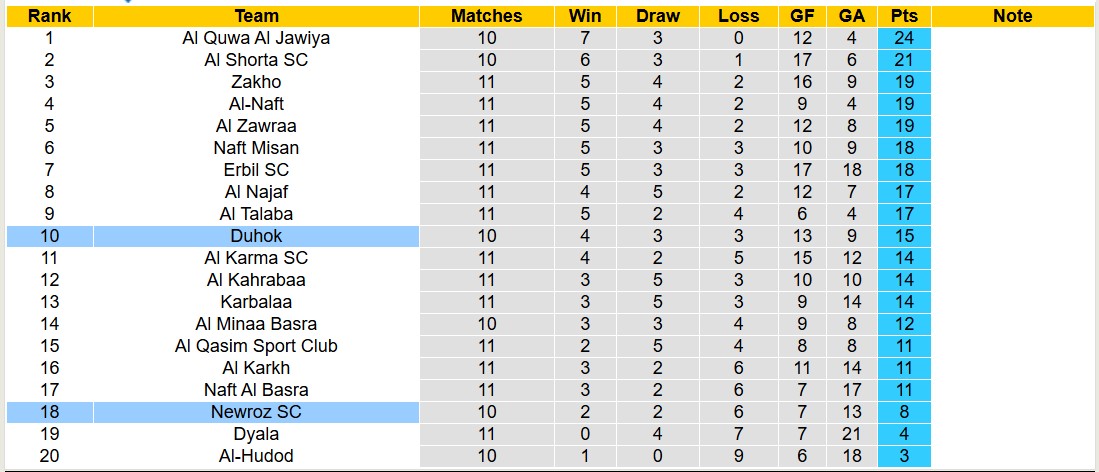Screen dimensions: 1099x472
Task: Click the Al Shorta SC team name
Action: click(x=256, y=60)
